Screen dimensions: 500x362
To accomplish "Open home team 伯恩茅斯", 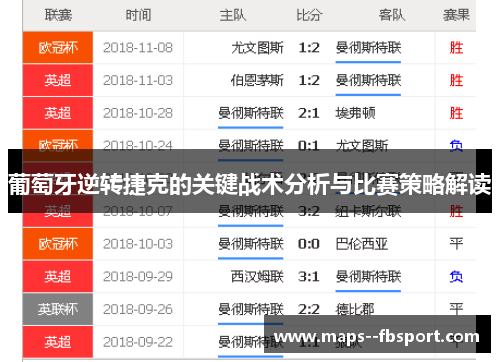I will point(257,80).
